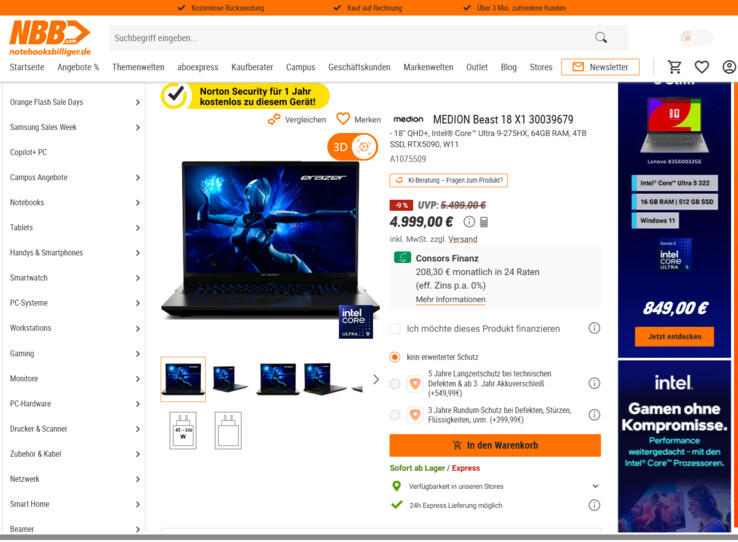738x542 pixels.
Task: Expand the Tablets category arrow
Action: pyautogui.click(x=137, y=228)
